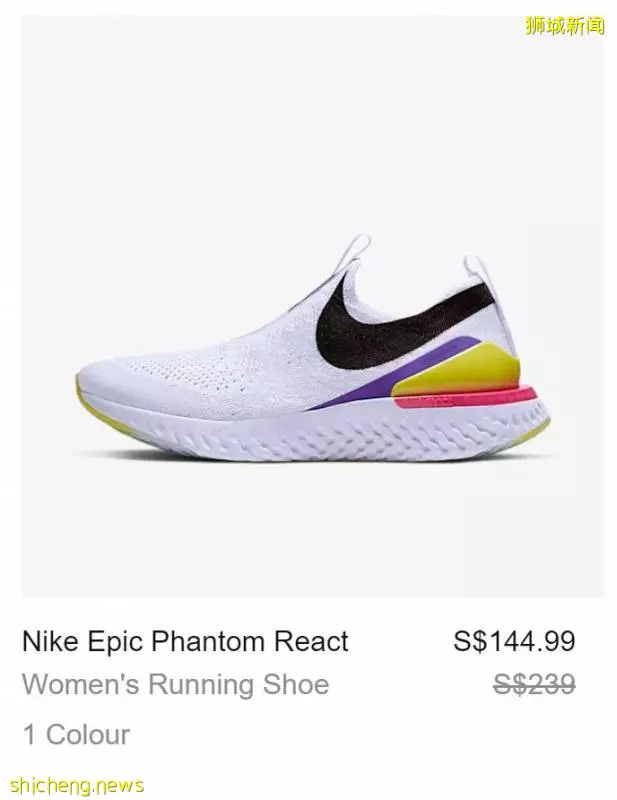
Task: Select the Women's Running Shoe subtitle
Action: 176,684
